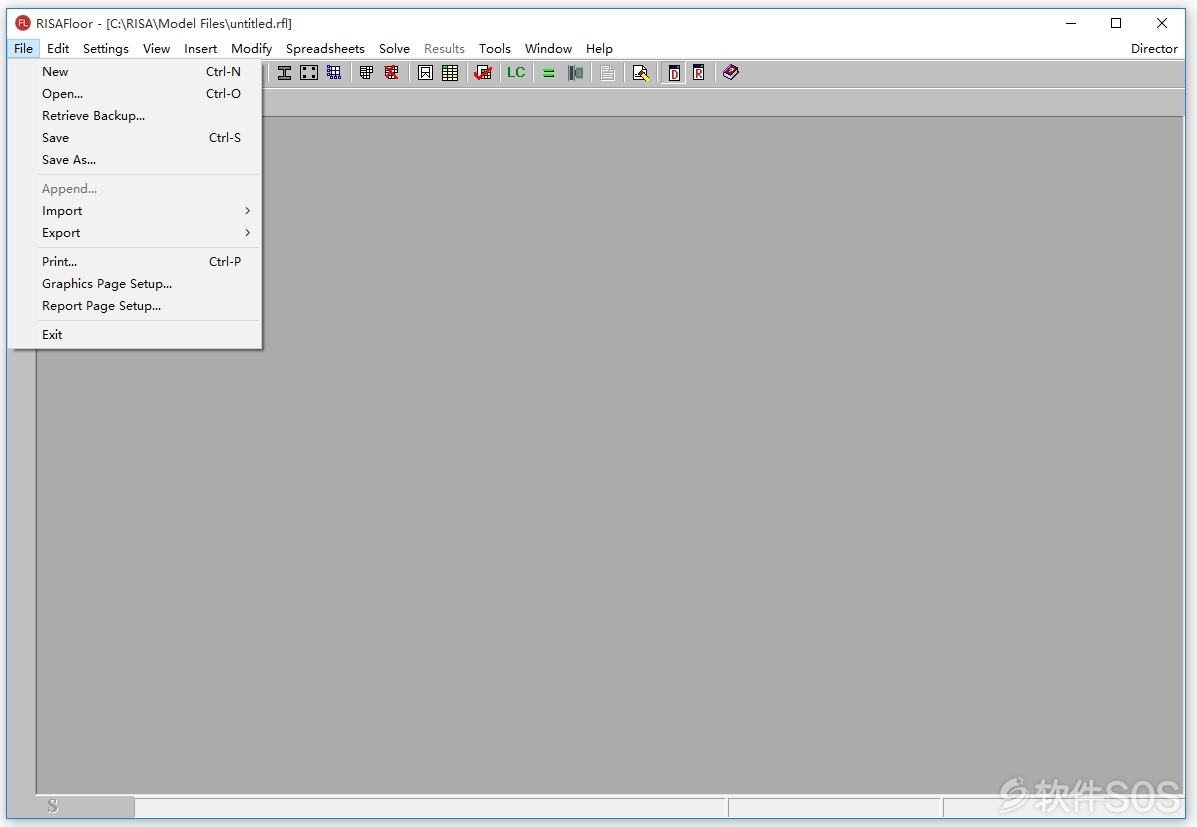Click the black curved-grid spreadsheet toolbar icon
The width and height of the screenshot is (1197, 827).
click(x=366, y=73)
